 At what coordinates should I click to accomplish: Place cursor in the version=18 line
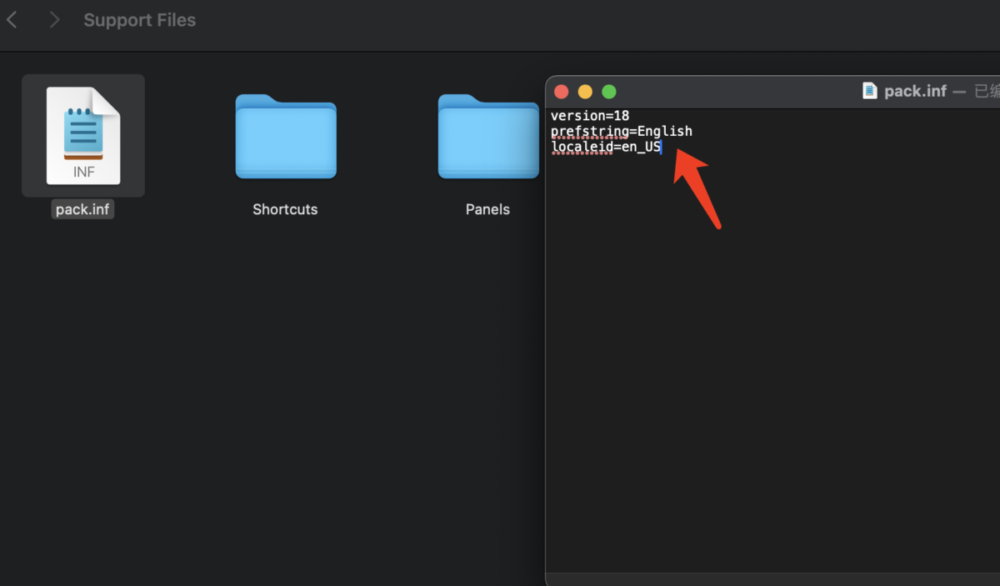(590, 116)
